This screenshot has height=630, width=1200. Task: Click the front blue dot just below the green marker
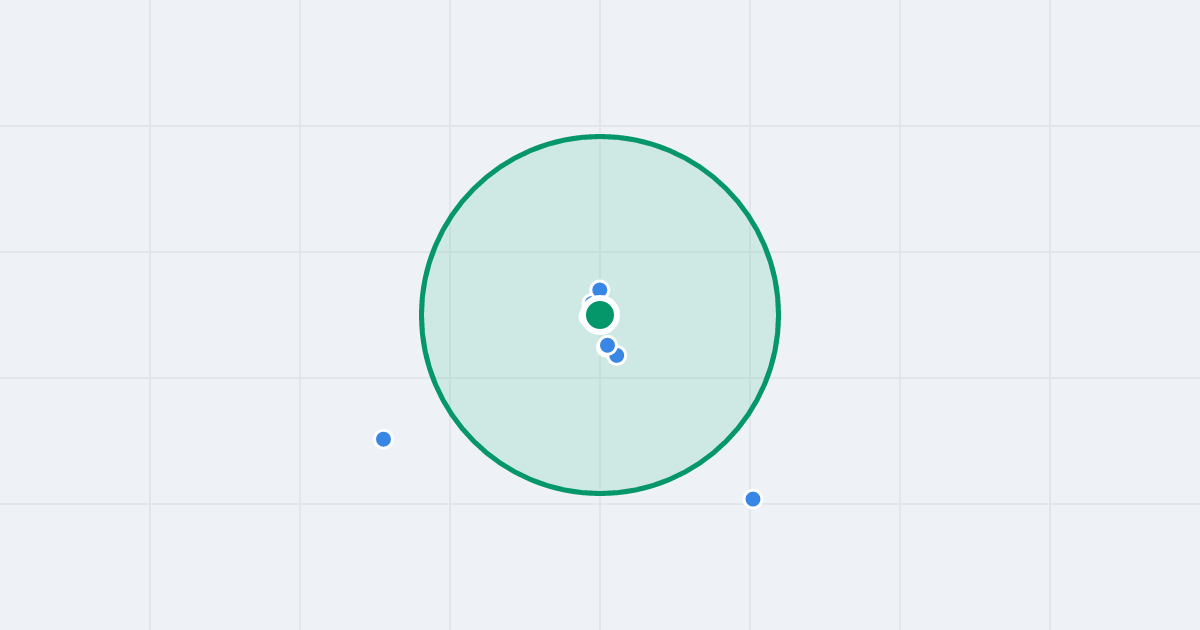[607, 346]
